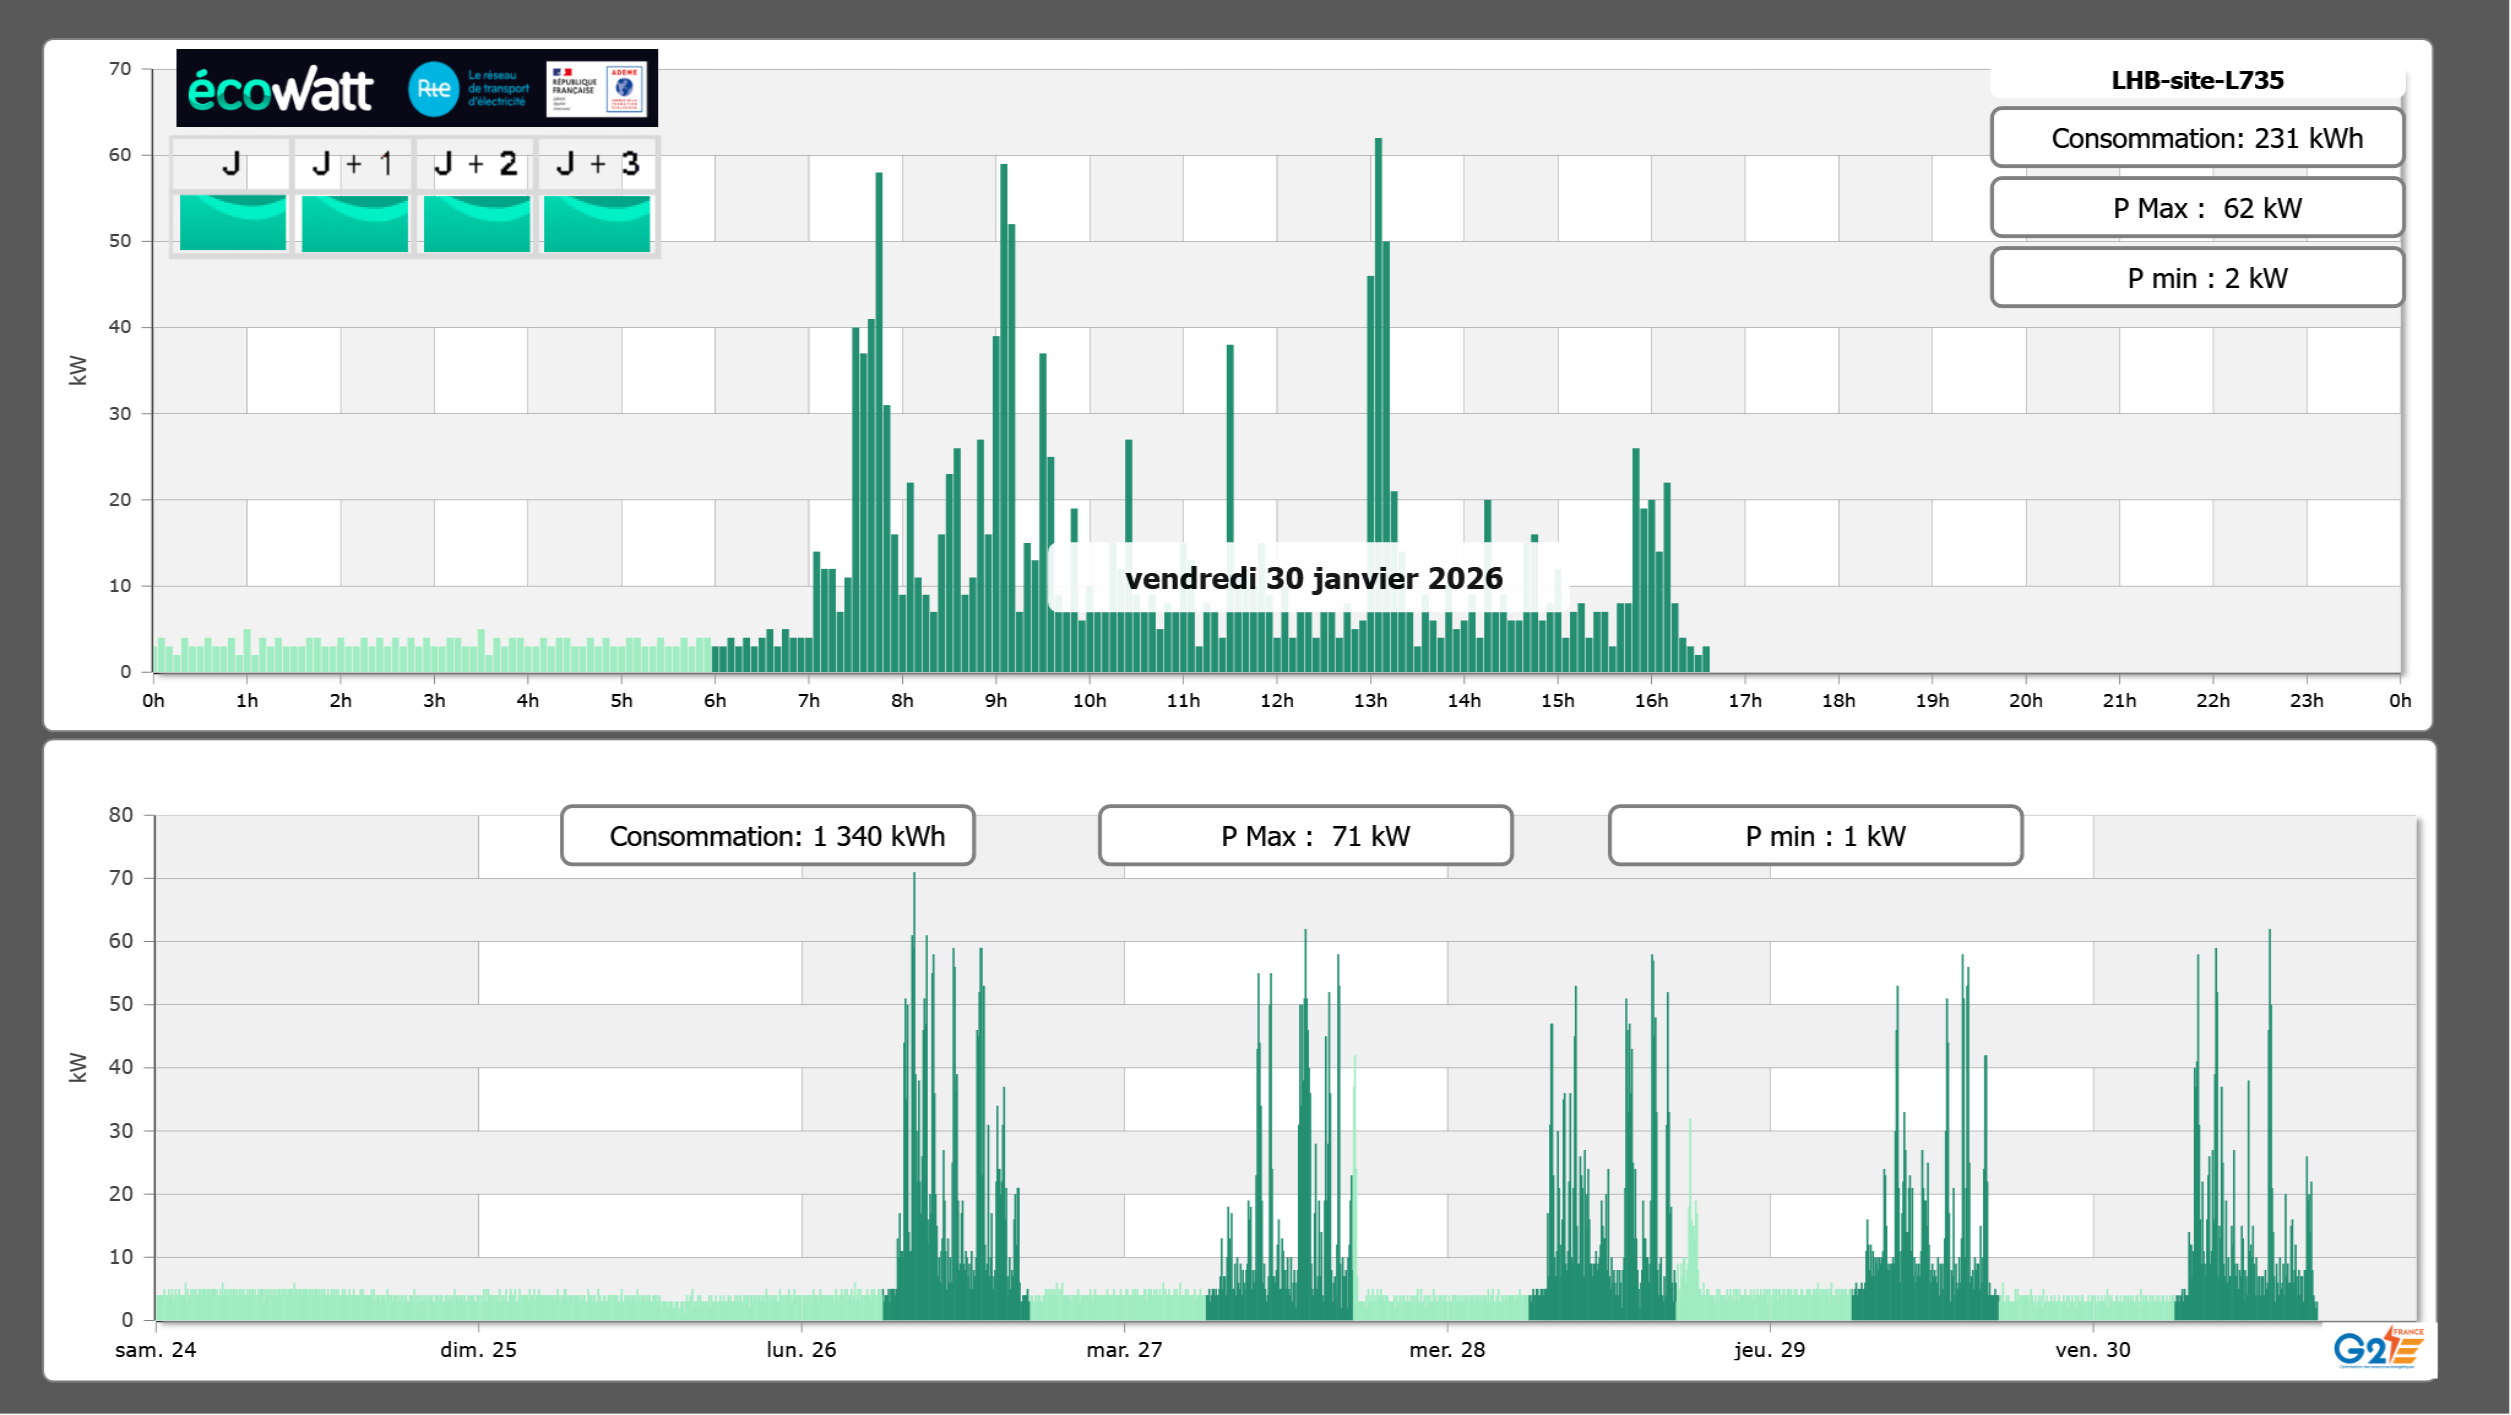2511x1415 pixels.
Task: Click the P Max : 71 kW weekly box
Action: tap(1305, 836)
